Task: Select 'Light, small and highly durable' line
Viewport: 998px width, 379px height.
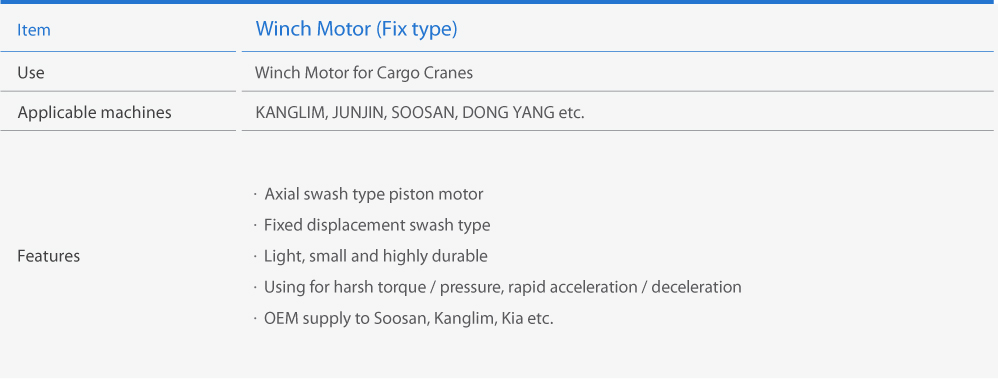Action: coord(376,256)
